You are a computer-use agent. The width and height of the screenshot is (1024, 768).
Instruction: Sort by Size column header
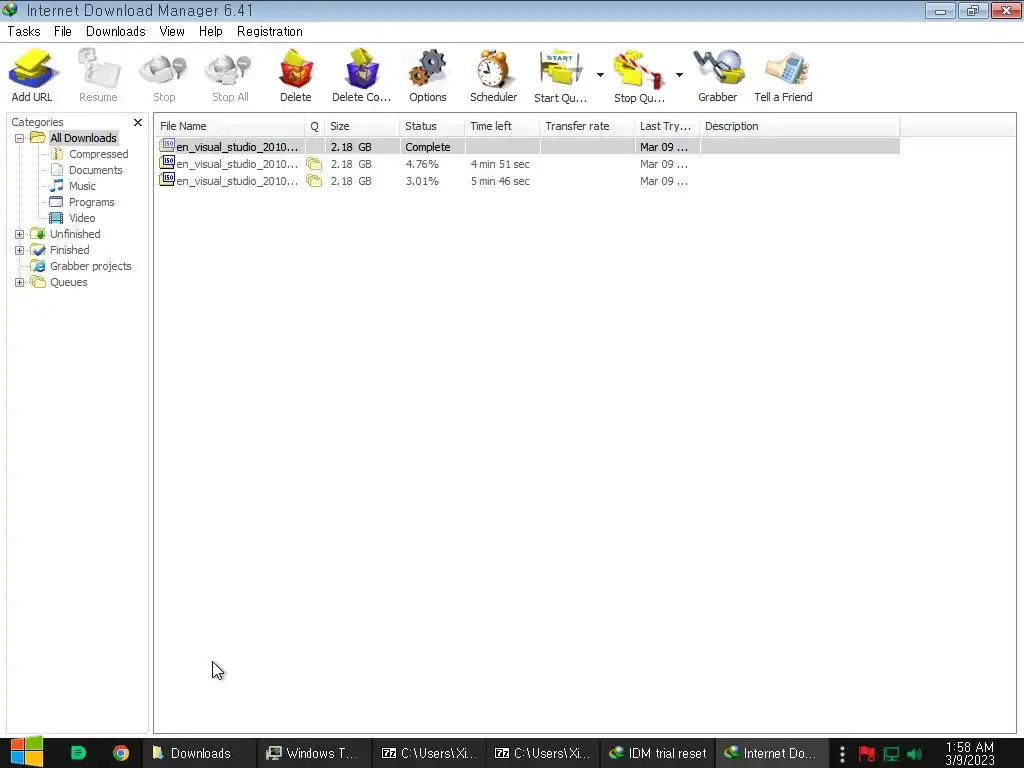point(362,126)
